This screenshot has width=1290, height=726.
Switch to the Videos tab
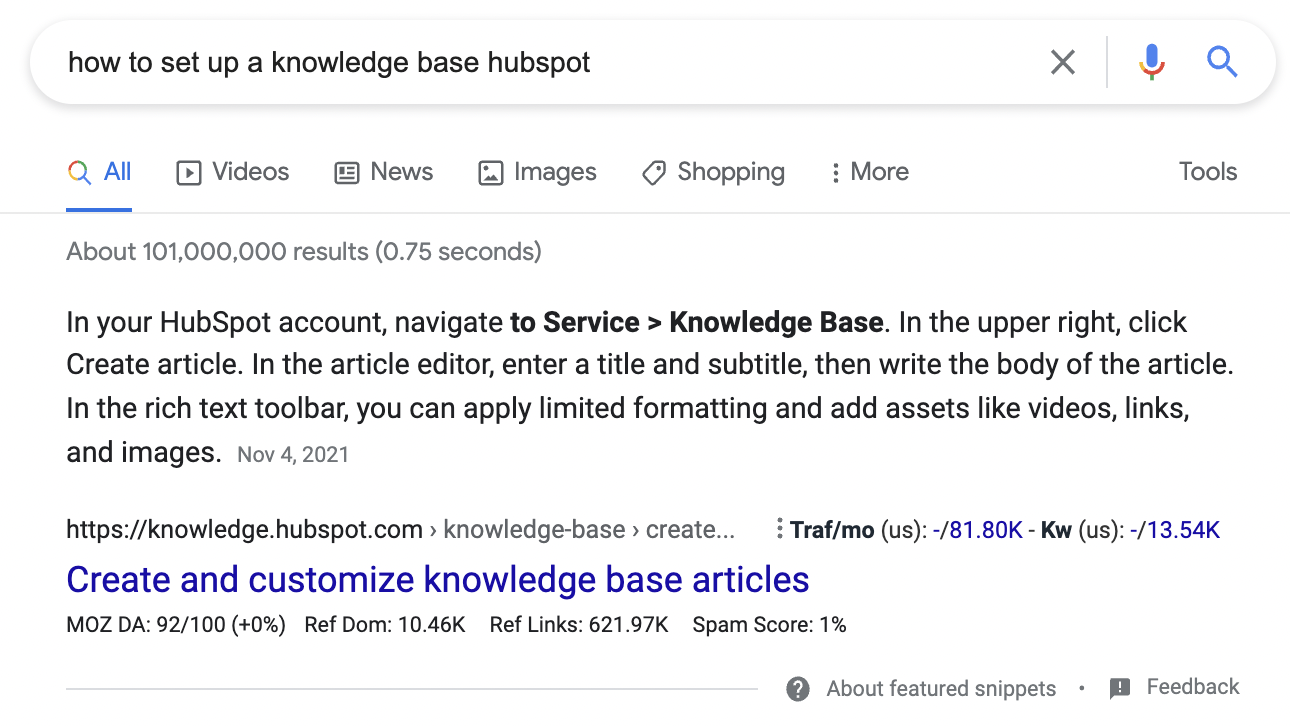click(x=233, y=172)
